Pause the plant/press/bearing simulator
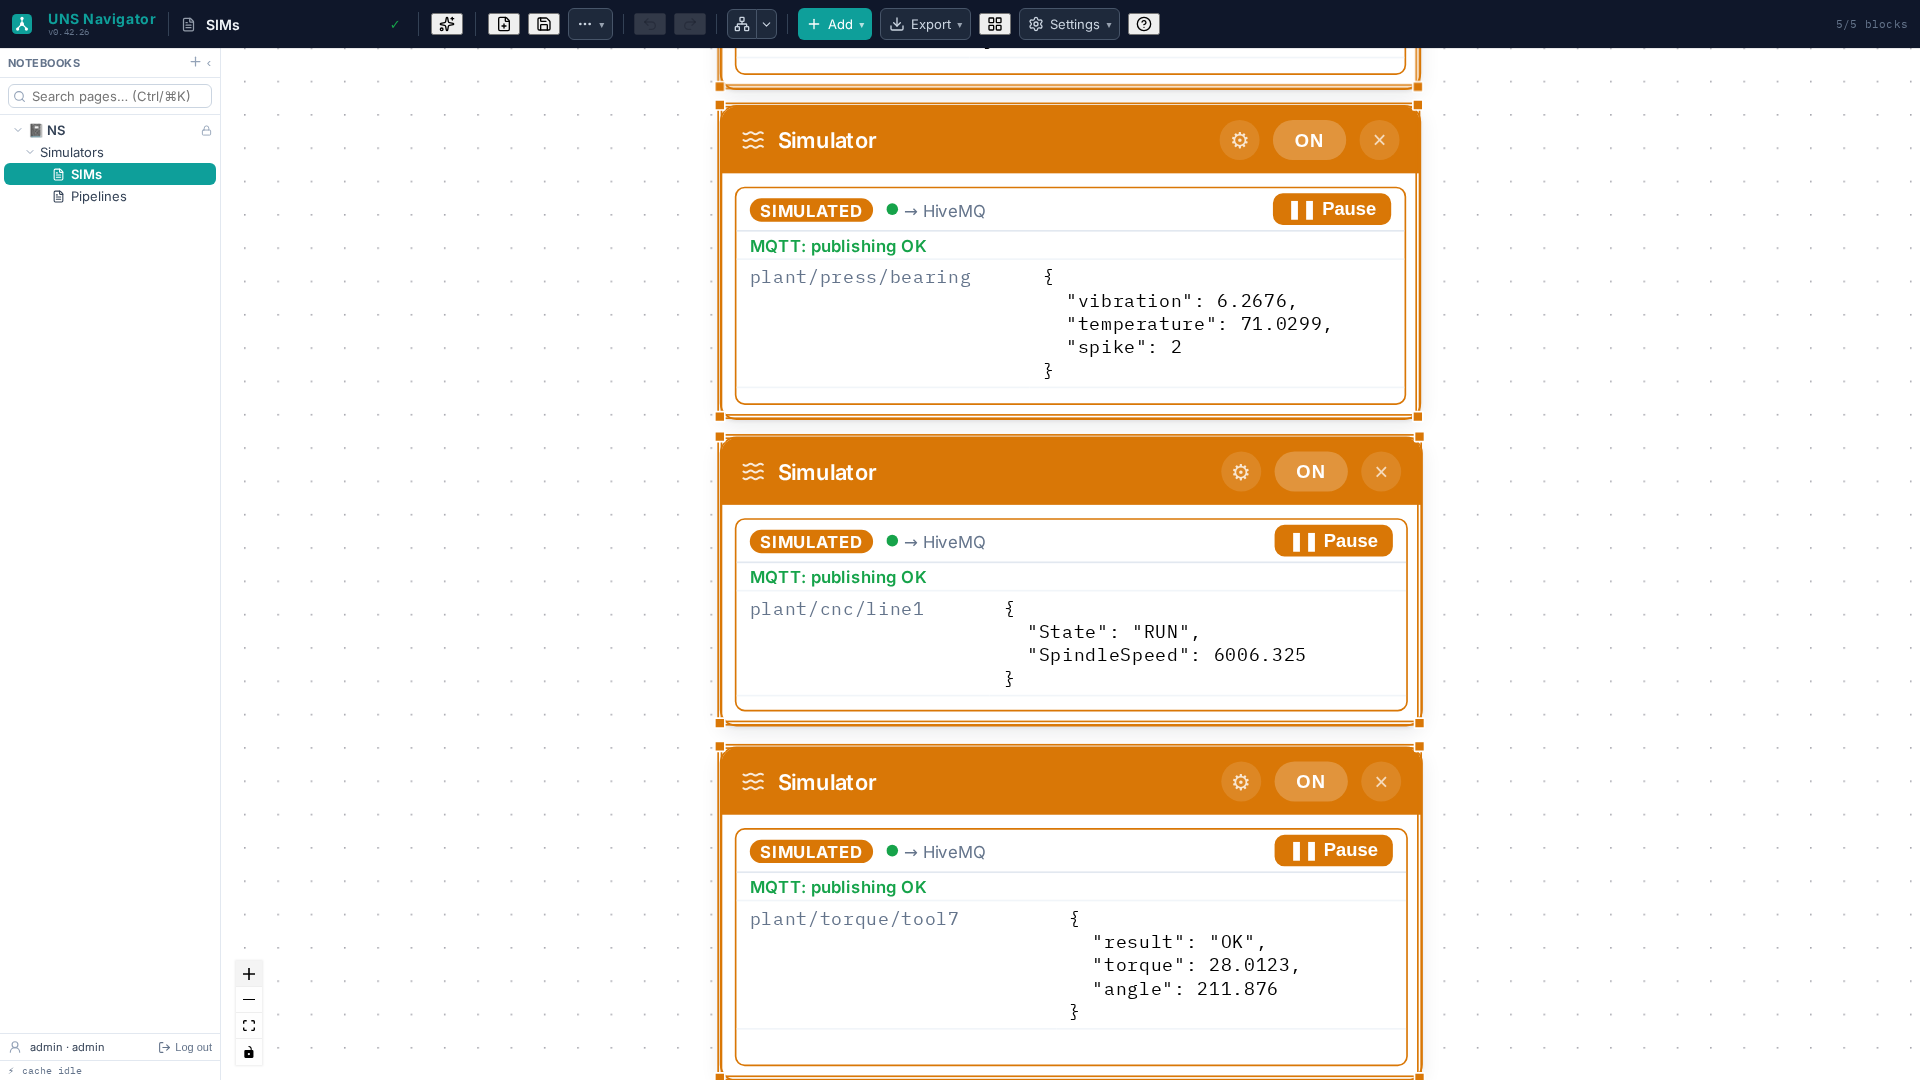Screen dimensions: 1920x1080 click(x=1332, y=209)
